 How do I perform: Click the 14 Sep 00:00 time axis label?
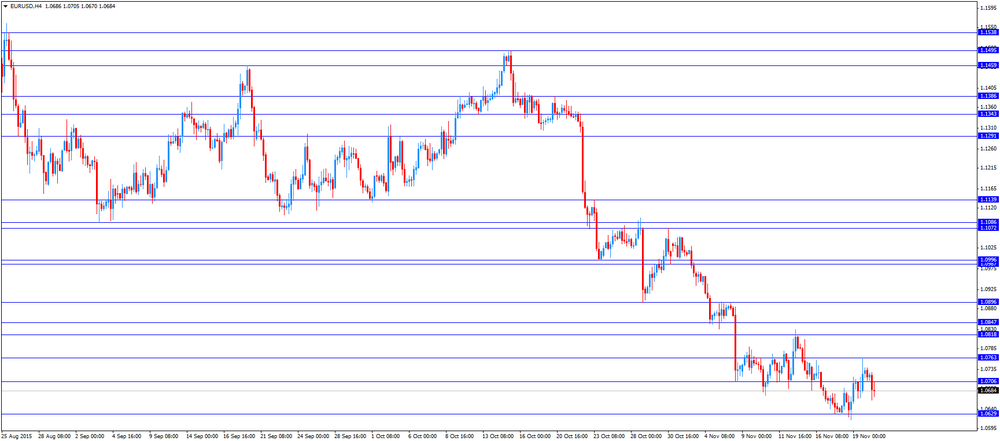(201, 437)
